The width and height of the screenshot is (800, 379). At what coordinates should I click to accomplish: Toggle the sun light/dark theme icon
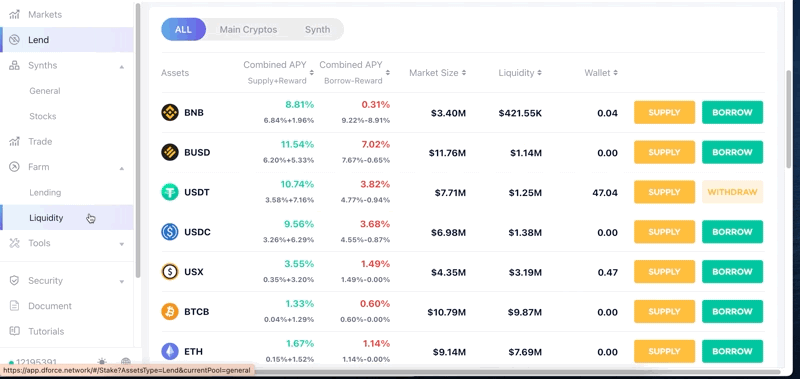click(x=102, y=362)
